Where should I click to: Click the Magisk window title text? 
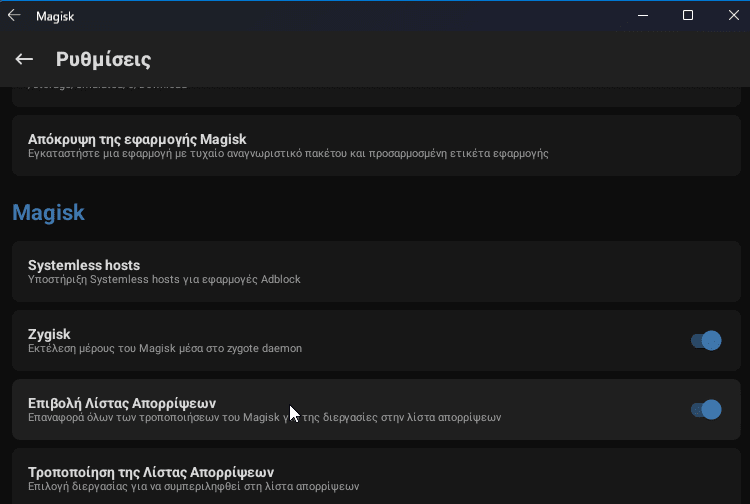55,16
